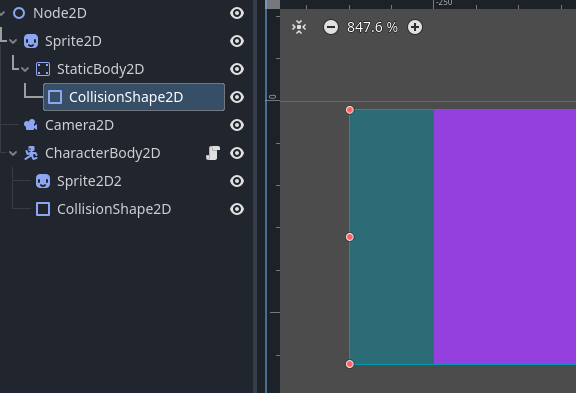
Task: Hide the CharacterBody2D node
Action: point(237,153)
